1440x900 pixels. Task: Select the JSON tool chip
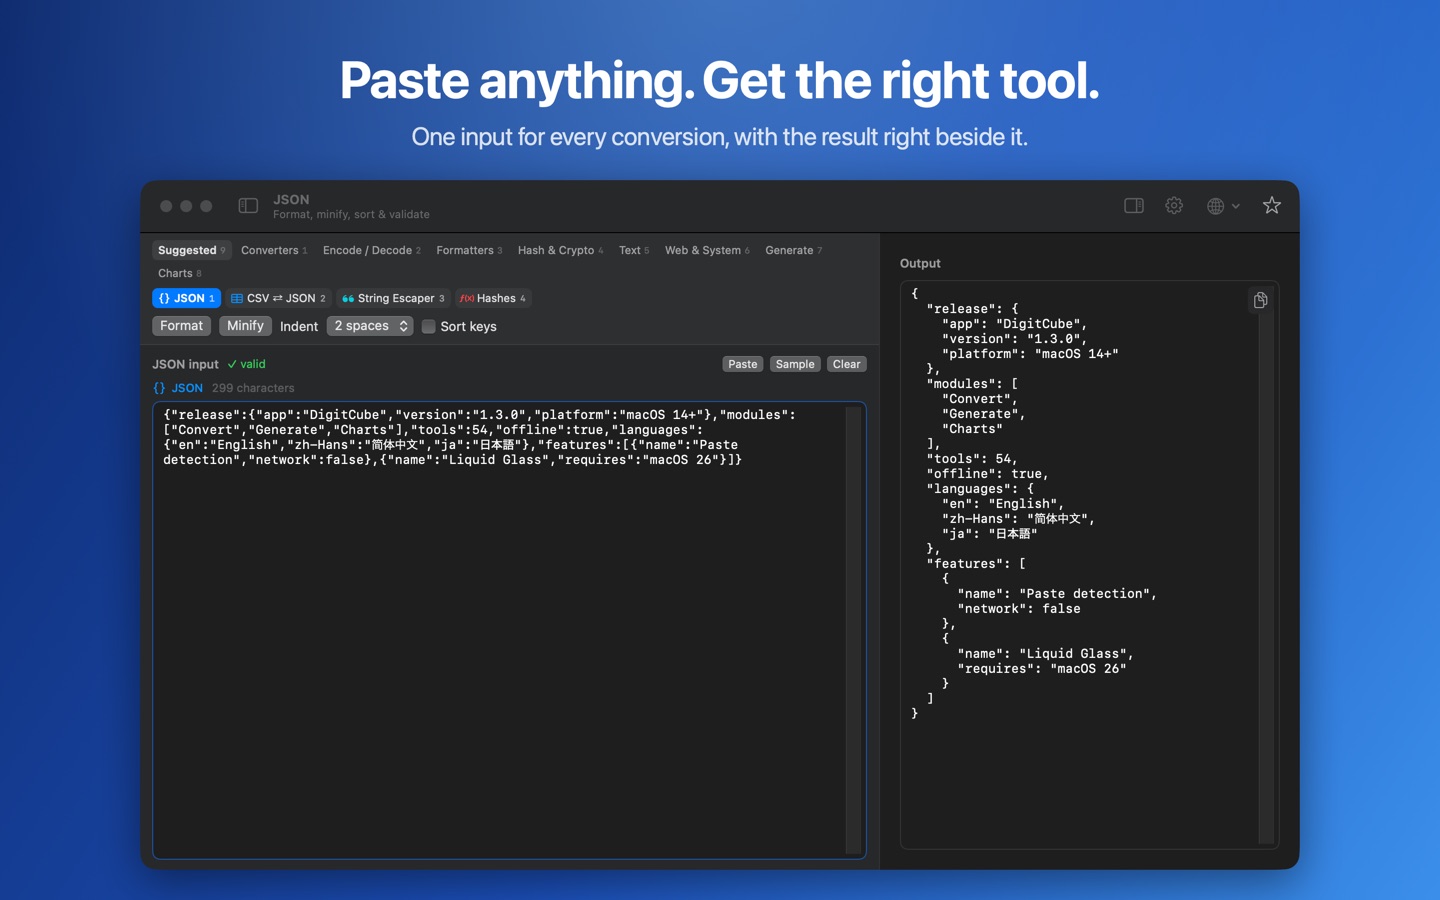tap(186, 298)
